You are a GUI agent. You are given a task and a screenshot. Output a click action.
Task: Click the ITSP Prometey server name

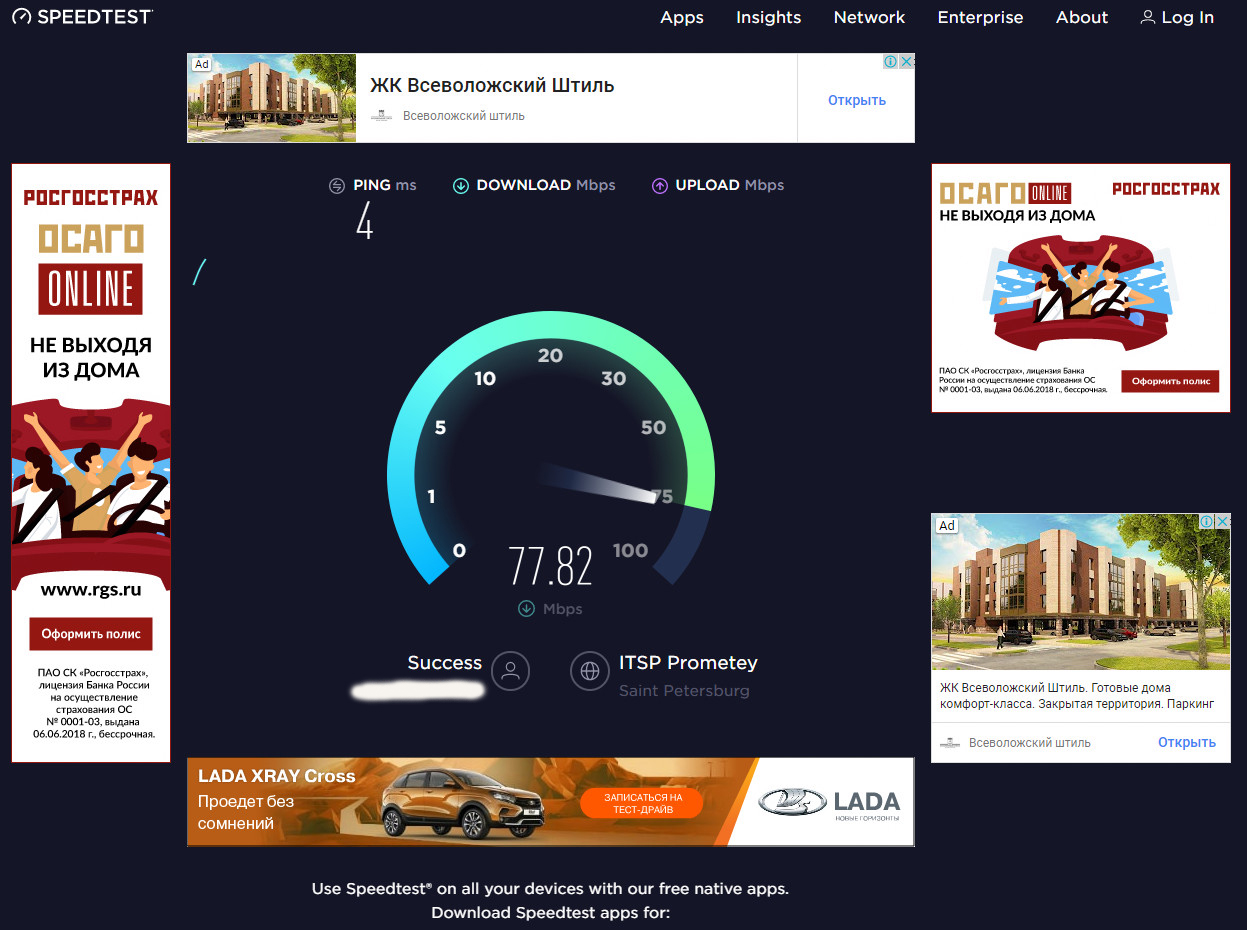688,662
